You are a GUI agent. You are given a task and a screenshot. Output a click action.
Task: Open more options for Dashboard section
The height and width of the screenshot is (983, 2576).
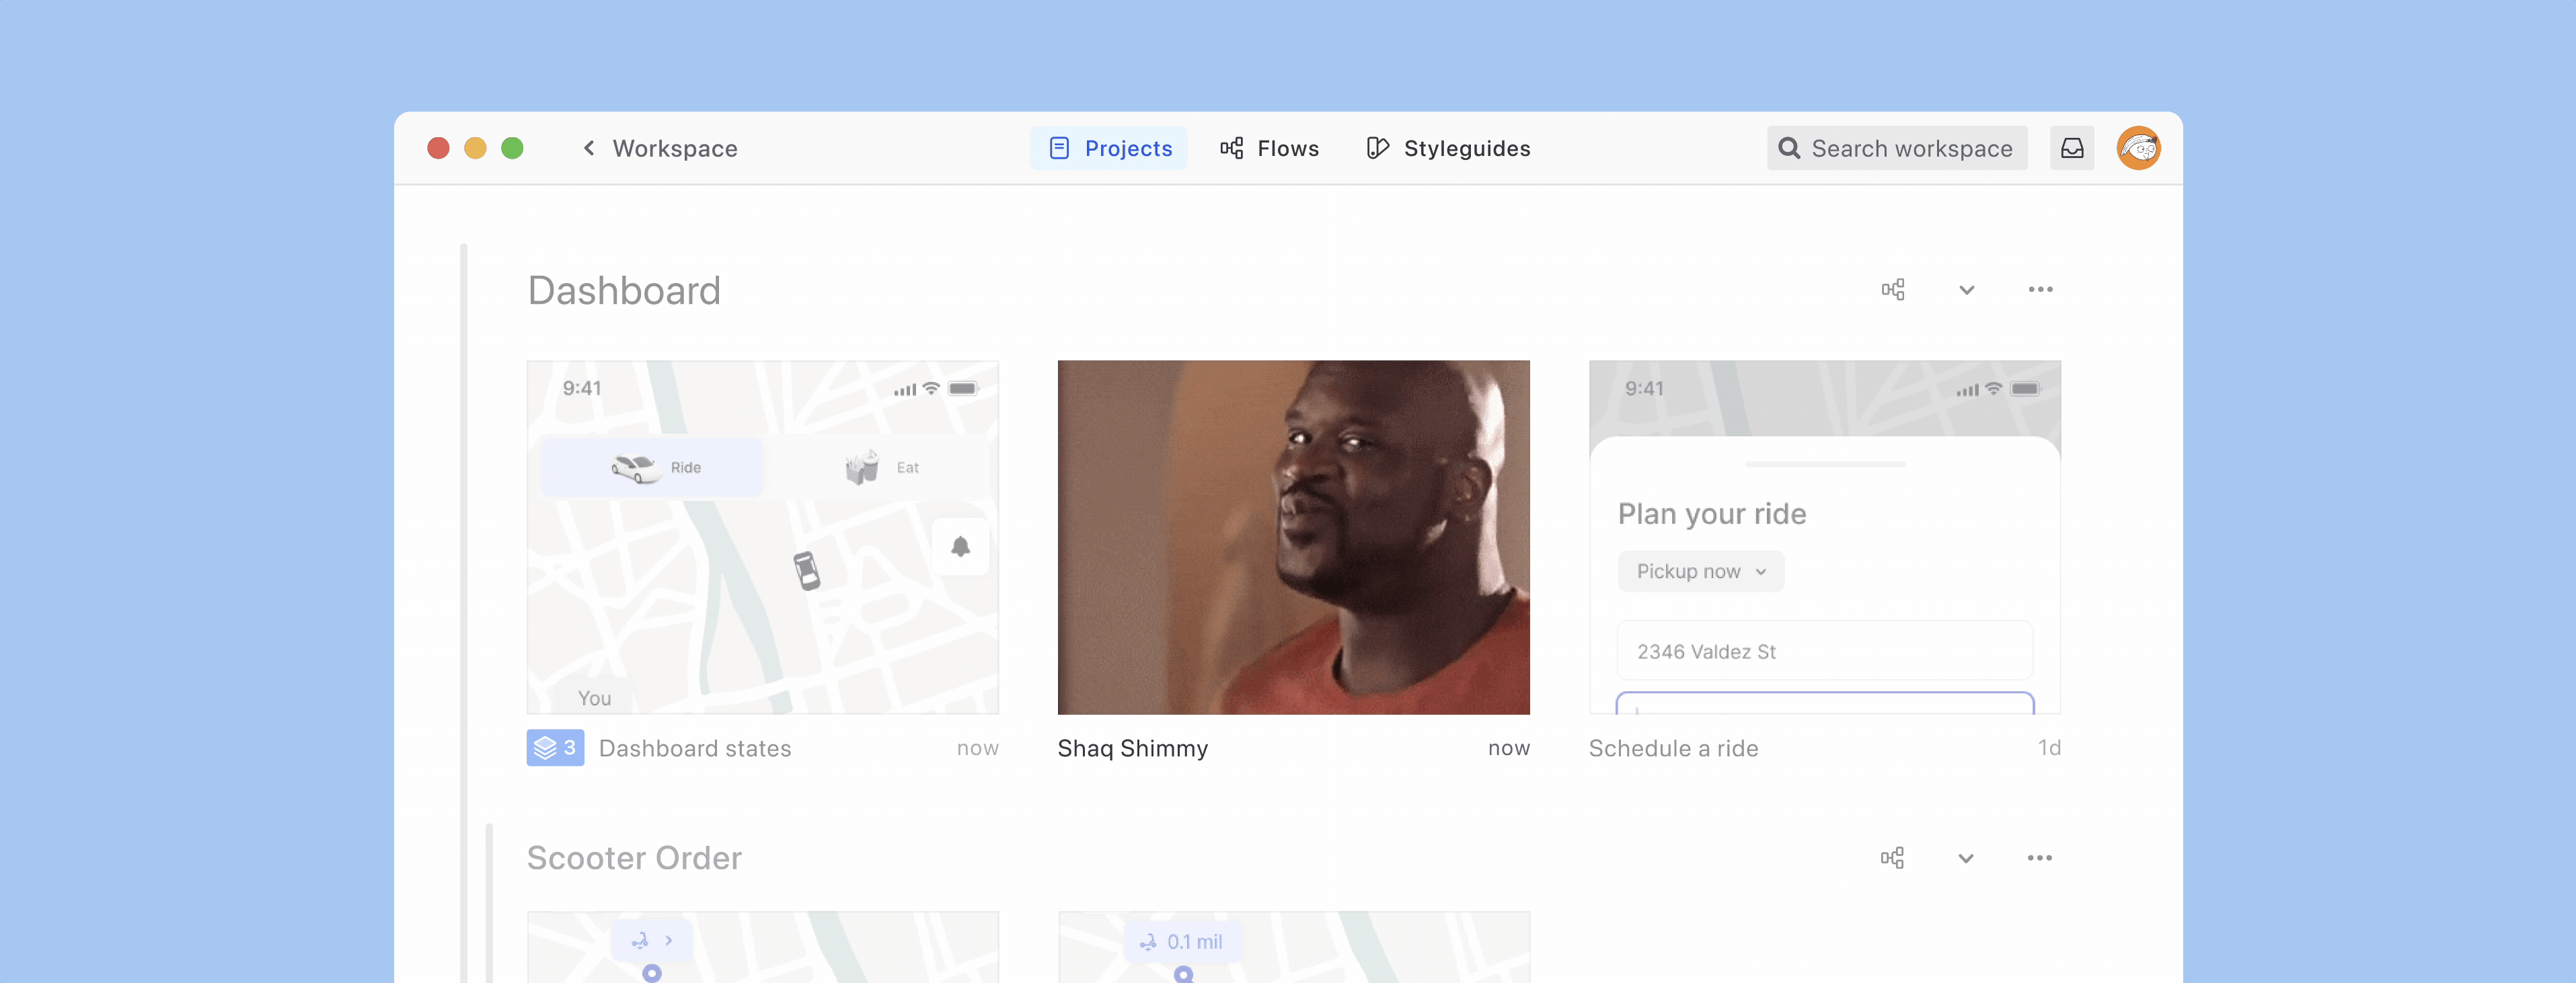pyautogui.click(x=2040, y=290)
